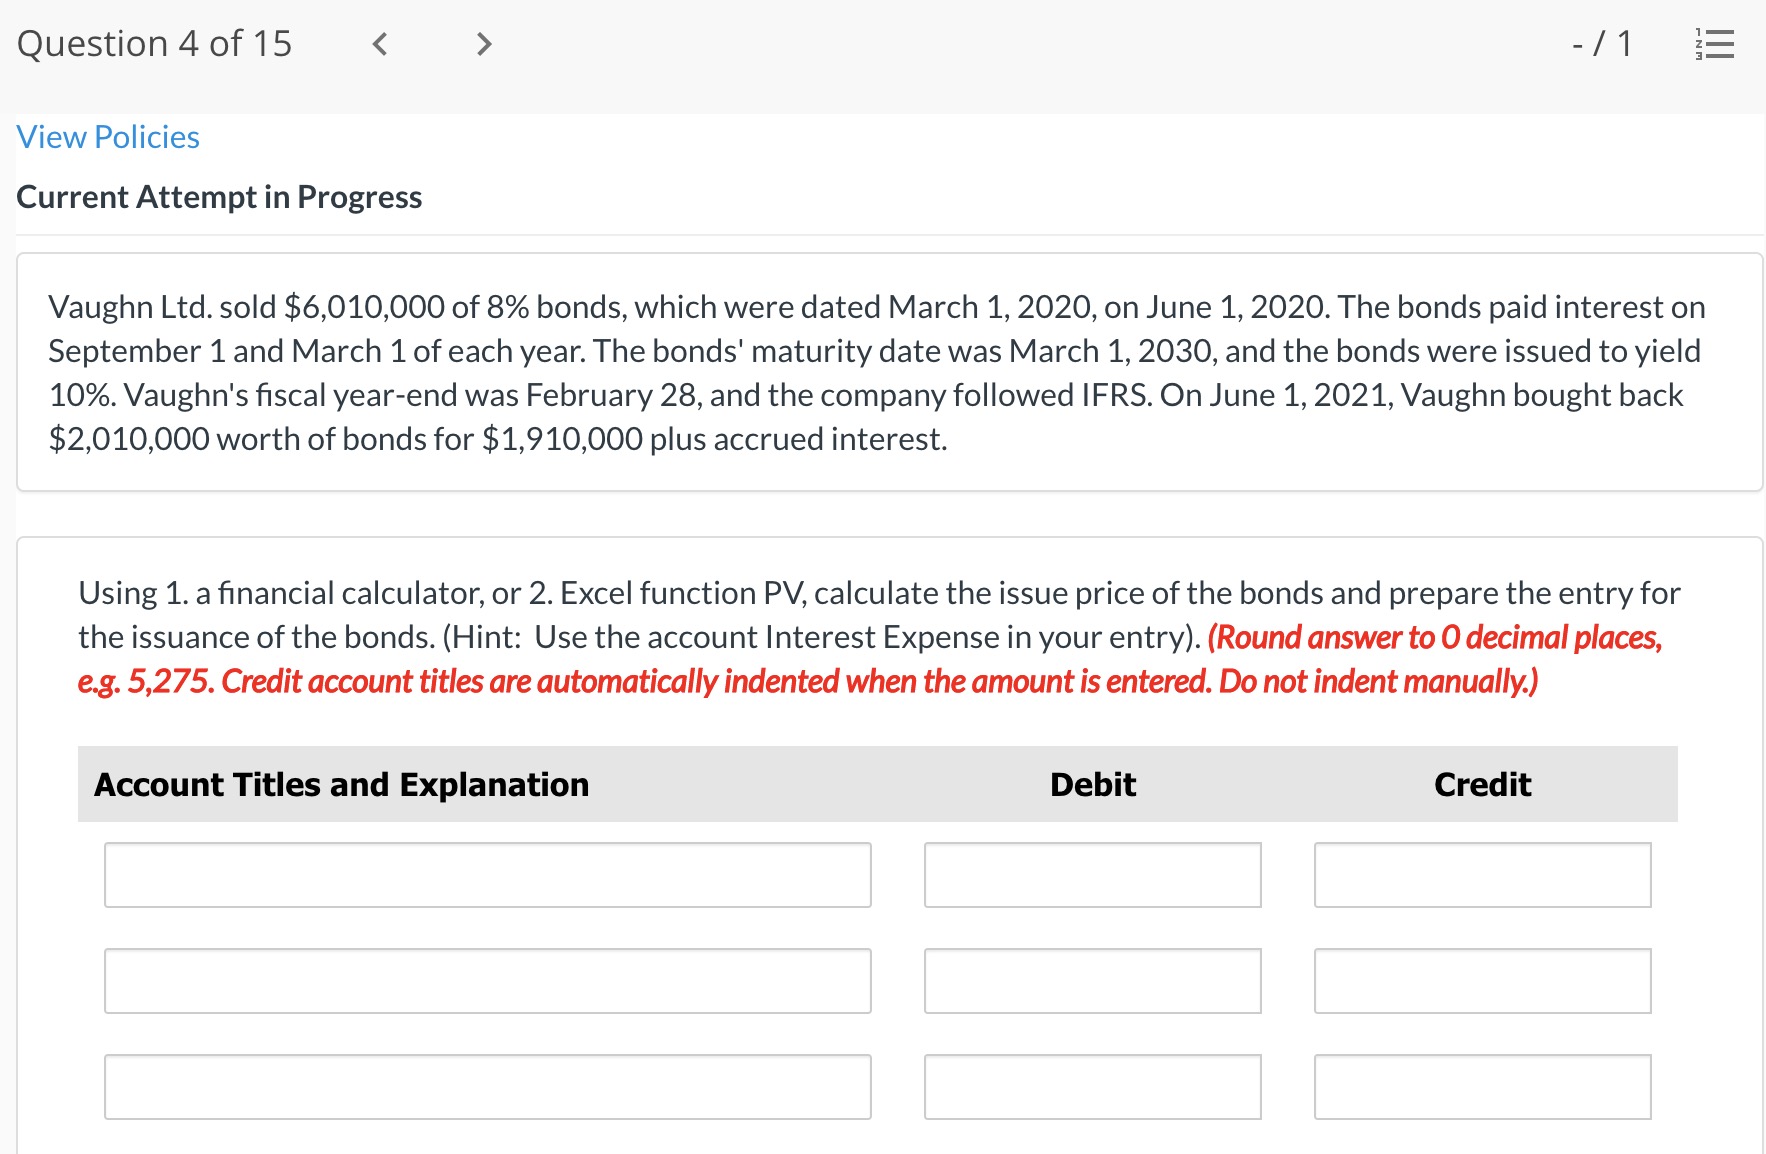Image resolution: width=1766 pixels, height=1154 pixels.
Task: Click the third Account Titles input box
Action: (x=487, y=1086)
